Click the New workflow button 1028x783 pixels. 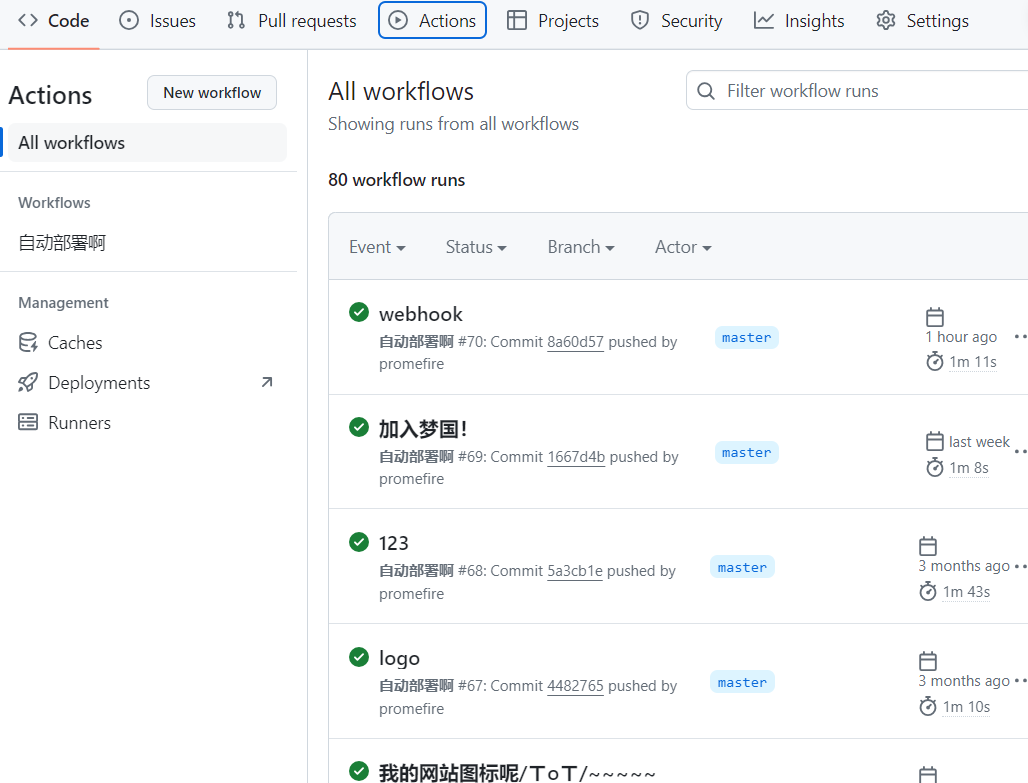pyautogui.click(x=212, y=92)
